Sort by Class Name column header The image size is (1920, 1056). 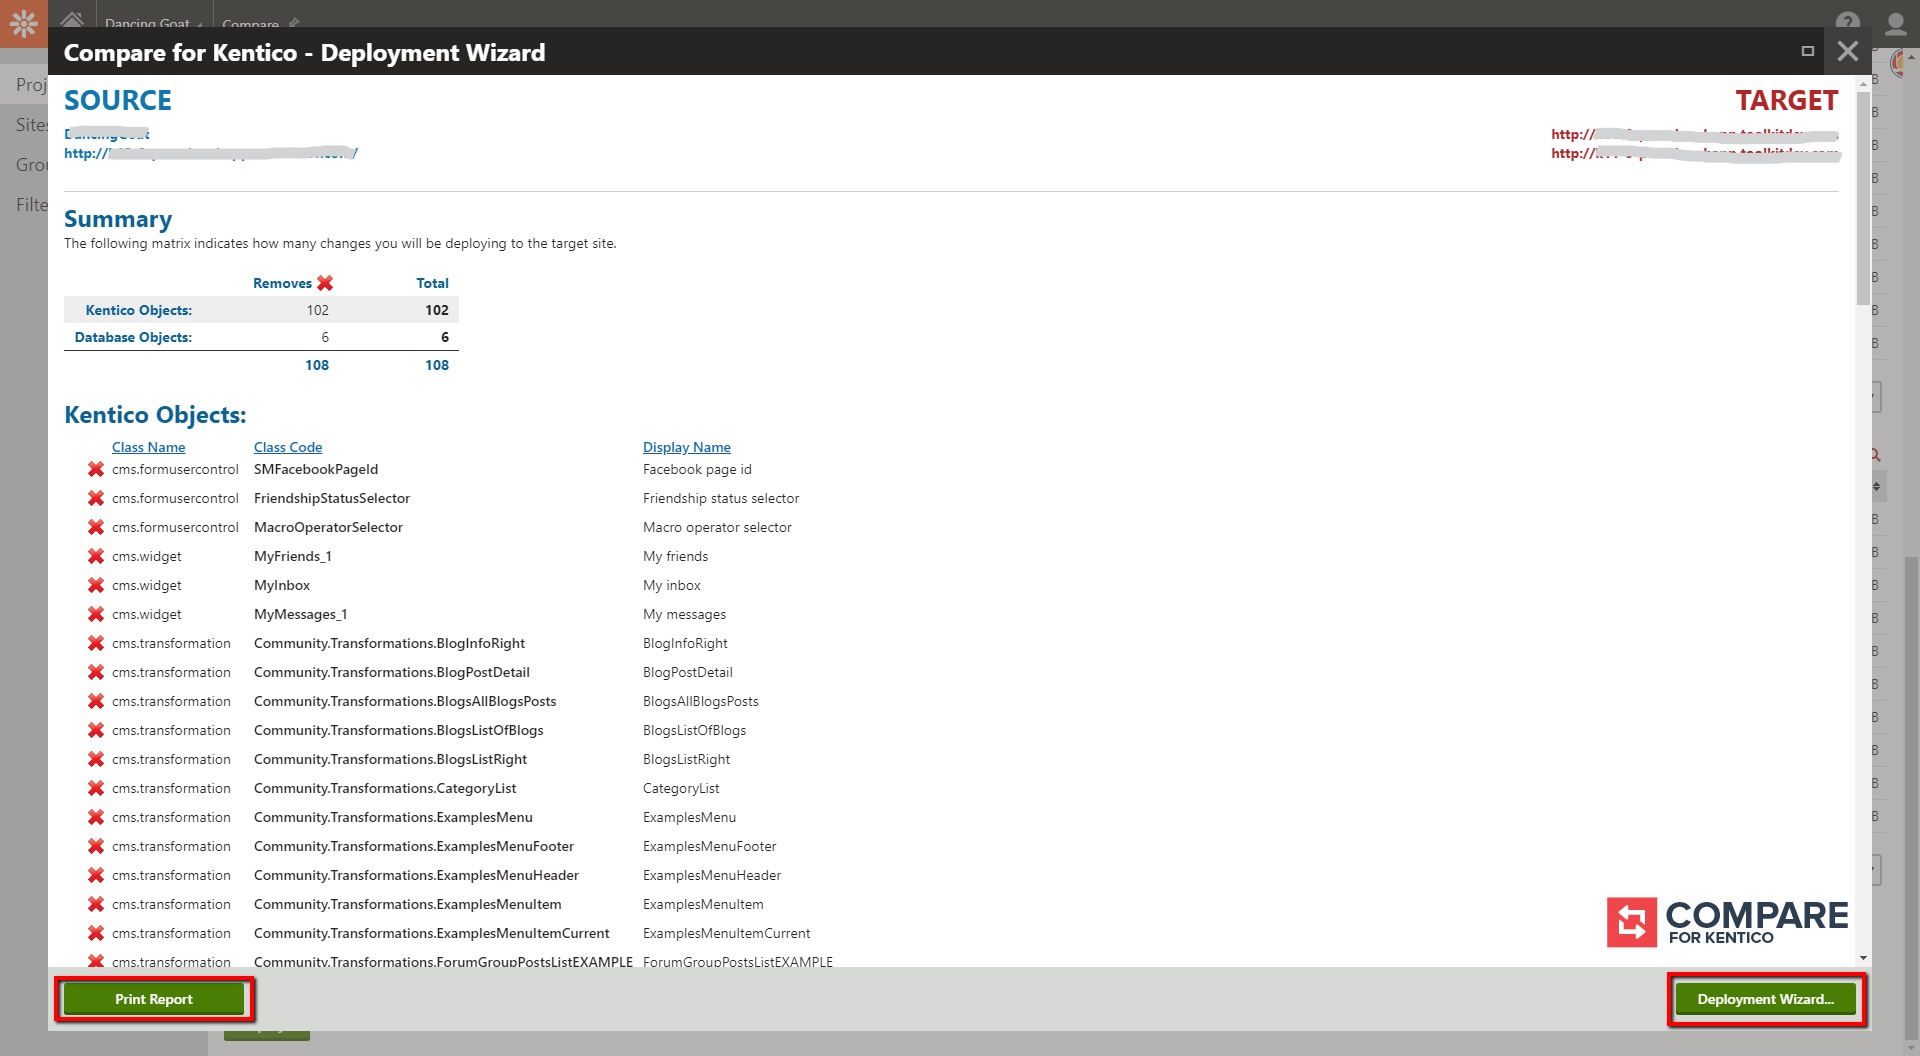pyautogui.click(x=148, y=447)
